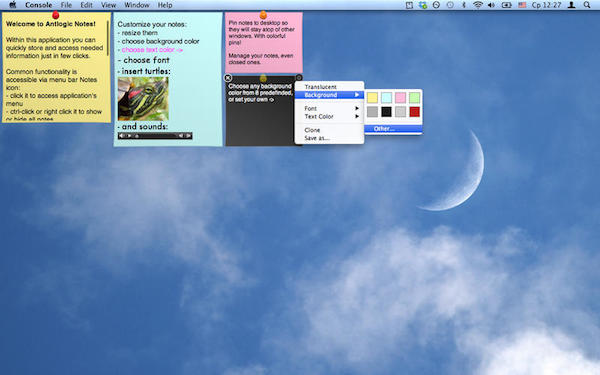Click 'Welcome to Antlogic Notes!' heading
Screen dimensions: 600x375
click(x=51, y=24)
